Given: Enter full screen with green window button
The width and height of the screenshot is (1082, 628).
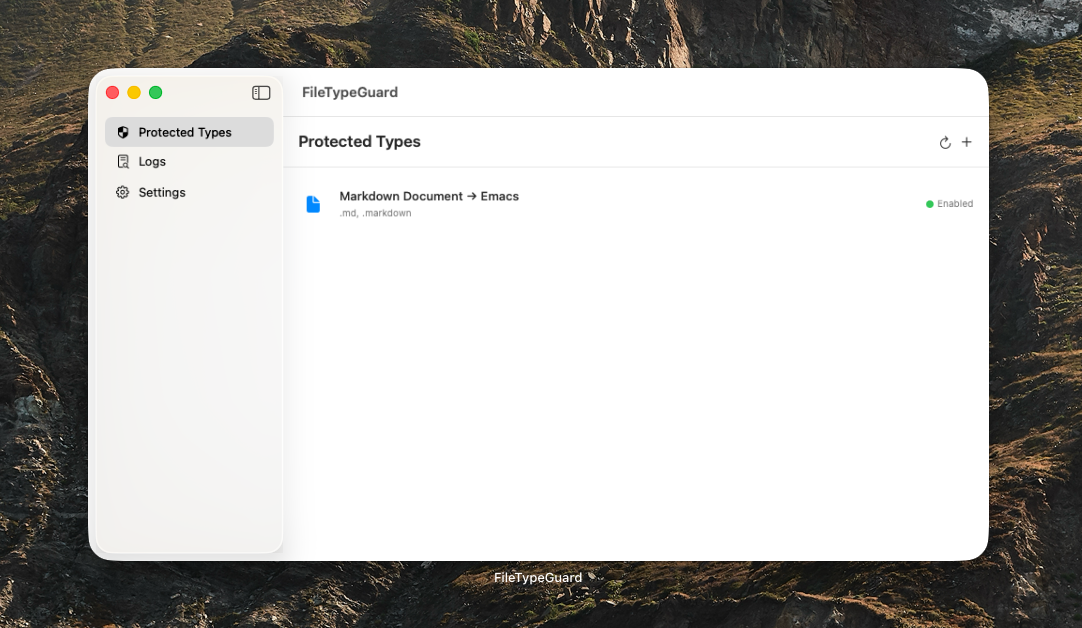Looking at the screenshot, I should tap(156, 93).
